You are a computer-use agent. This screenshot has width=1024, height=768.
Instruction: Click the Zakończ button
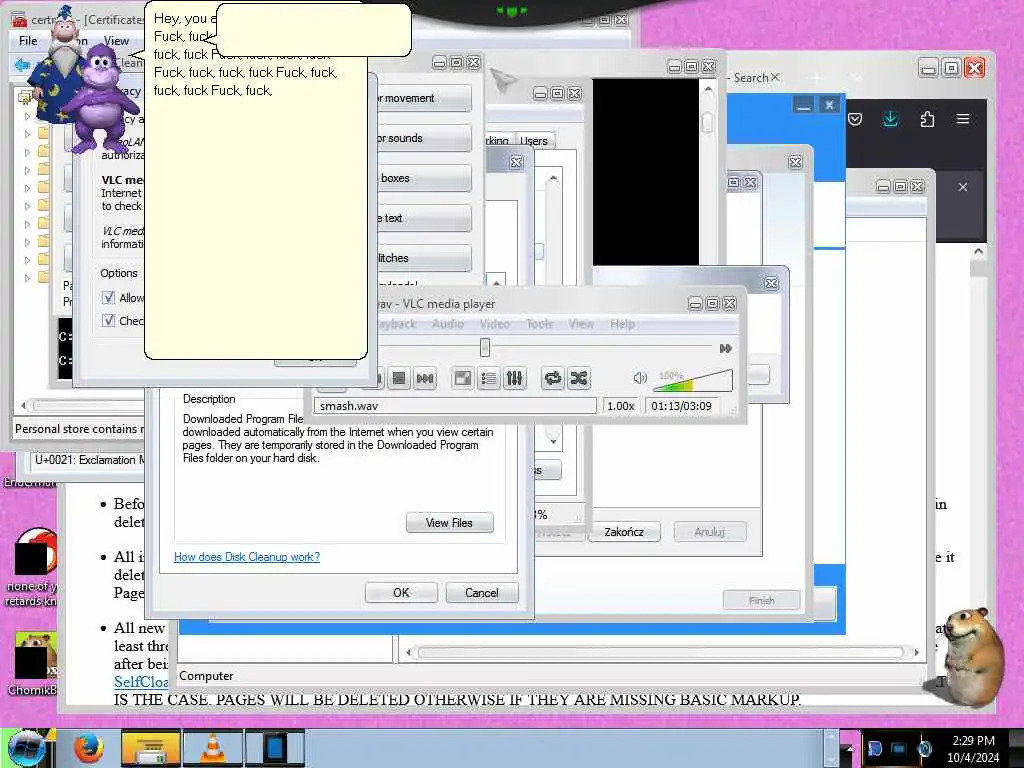point(624,532)
